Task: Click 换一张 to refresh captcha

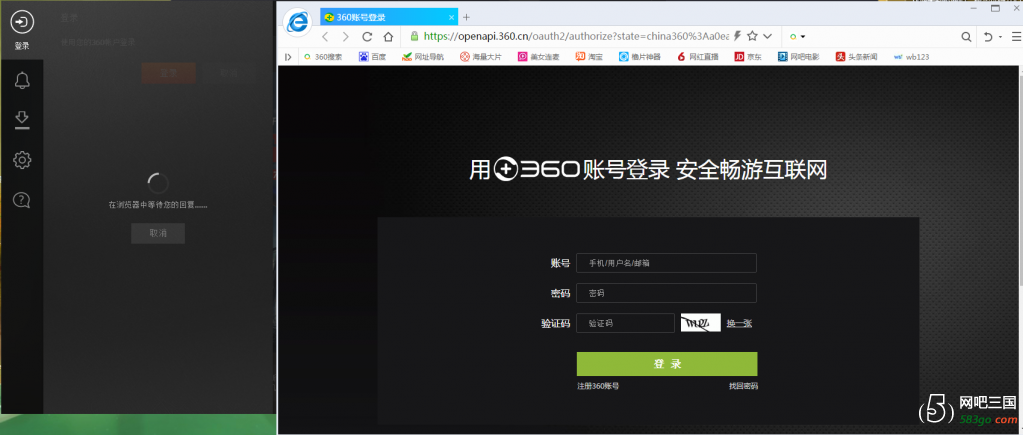Action: [739, 323]
